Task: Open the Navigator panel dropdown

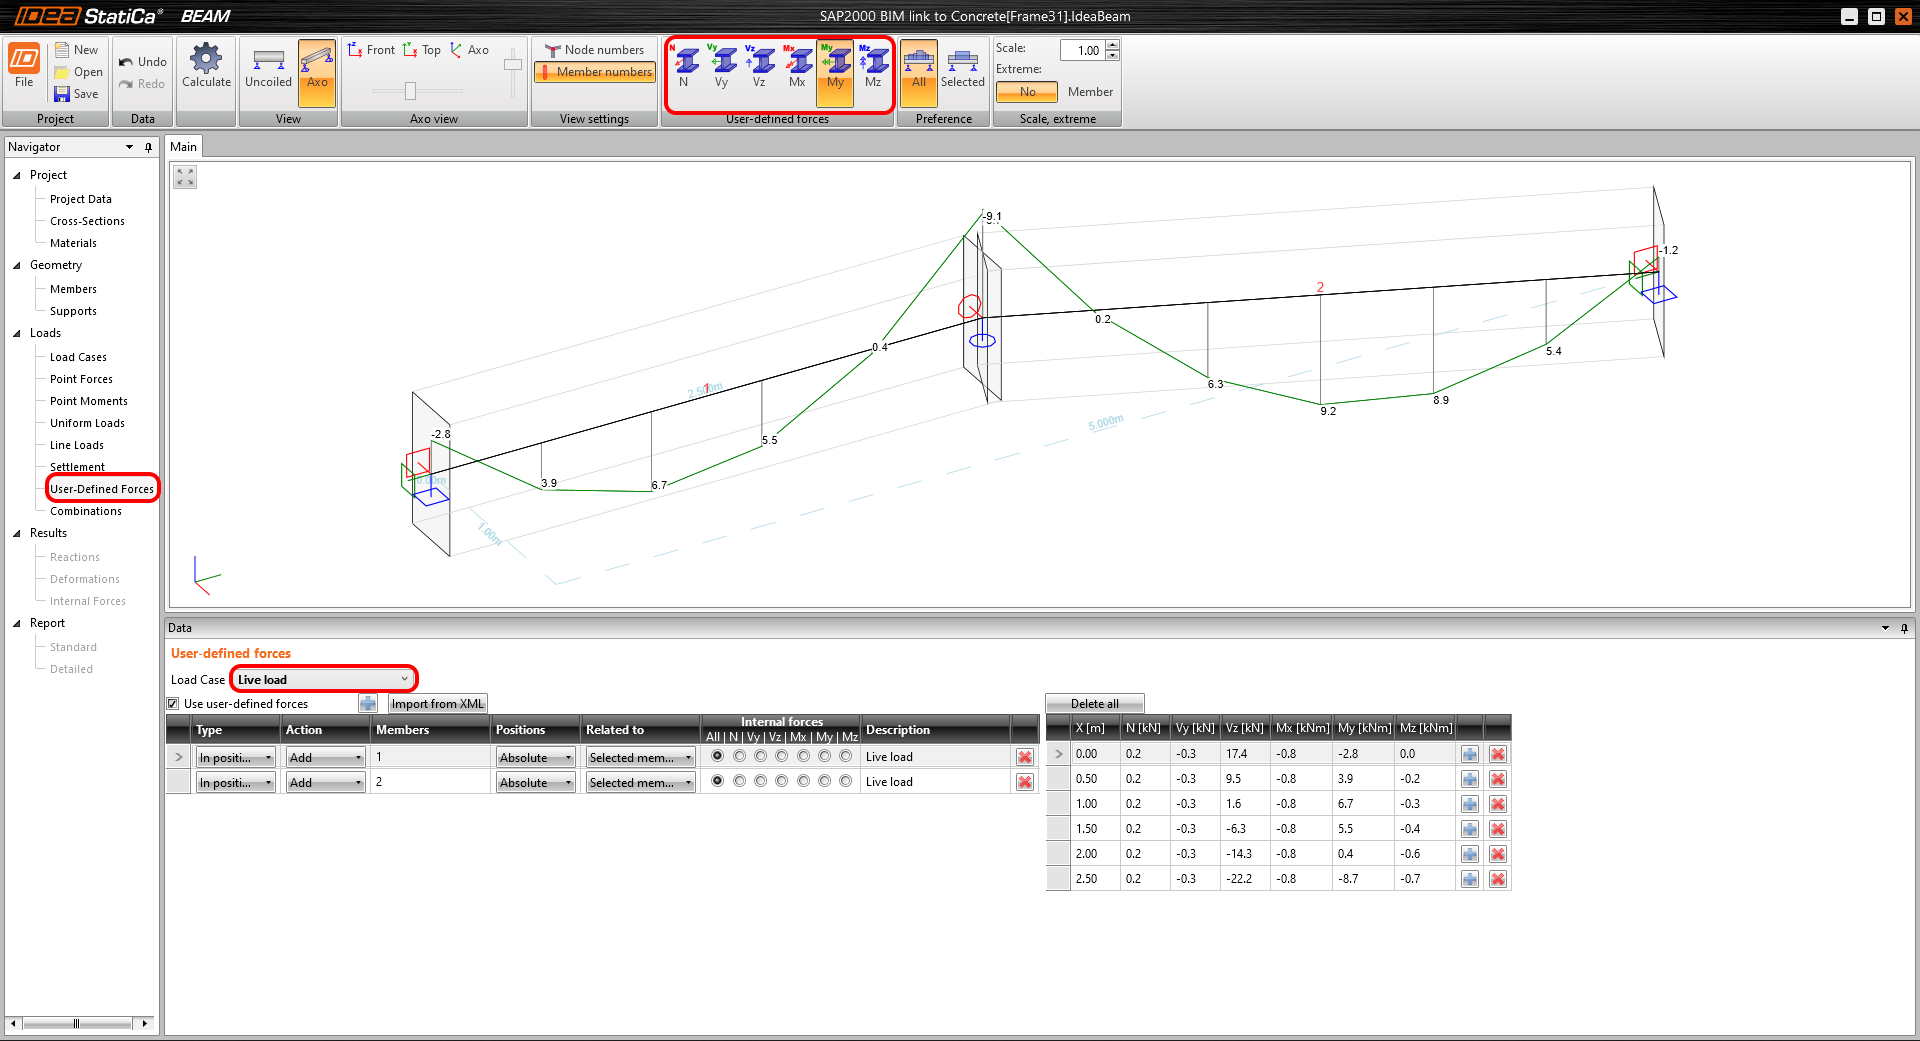Action: pyautogui.click(x=129, y=147)
